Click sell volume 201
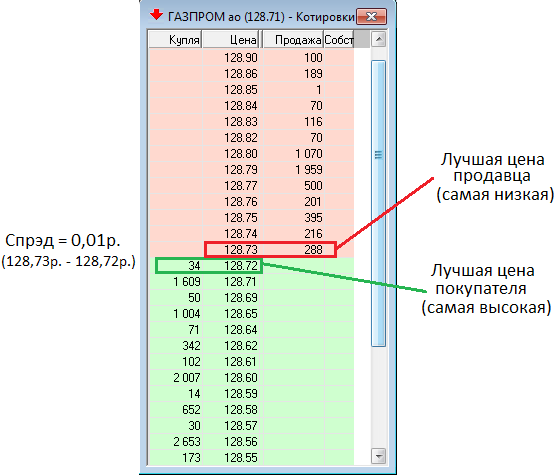The image size is (556, 475). pos(294,202)
